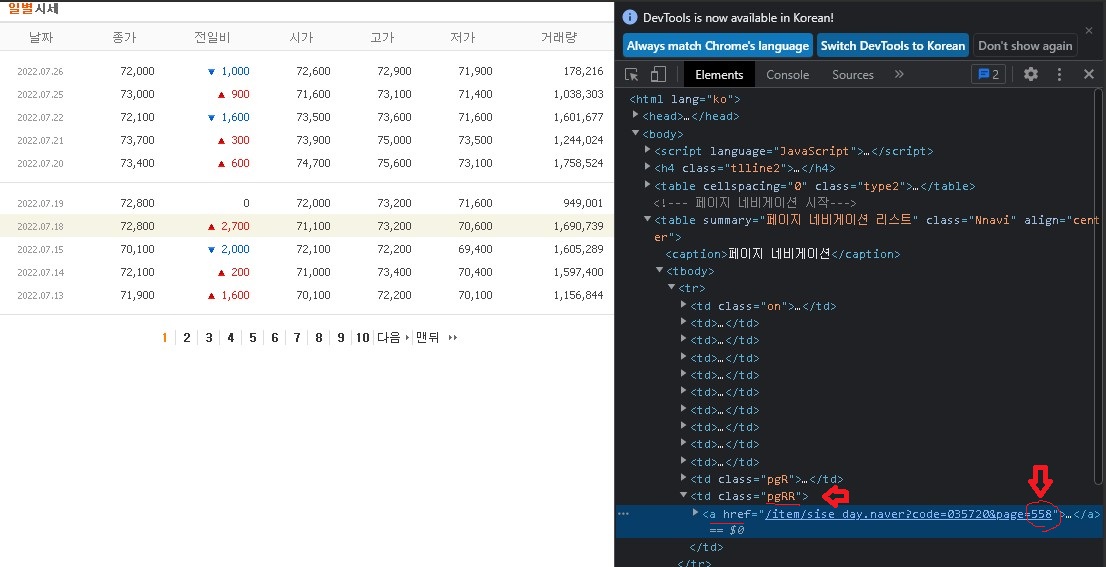Click volume value 1,038,303
Viewport: 1106px width, 567px height.
coord(578,94)
